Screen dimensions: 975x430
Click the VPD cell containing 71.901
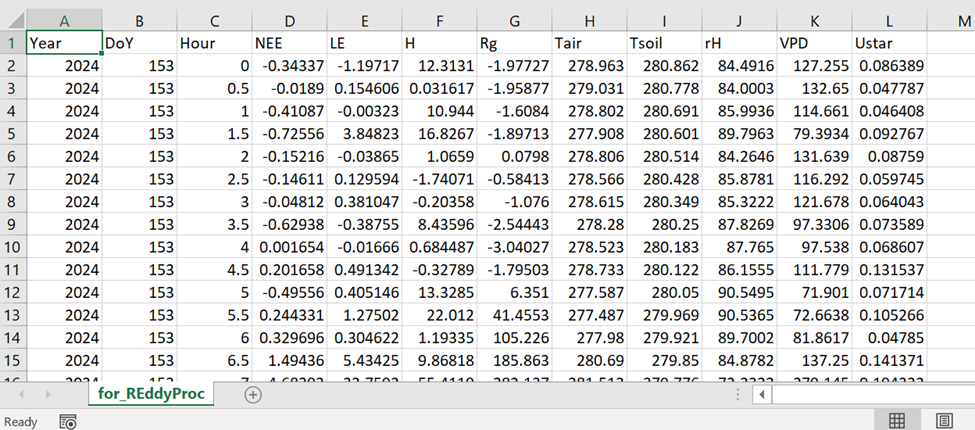coord(813,296)
